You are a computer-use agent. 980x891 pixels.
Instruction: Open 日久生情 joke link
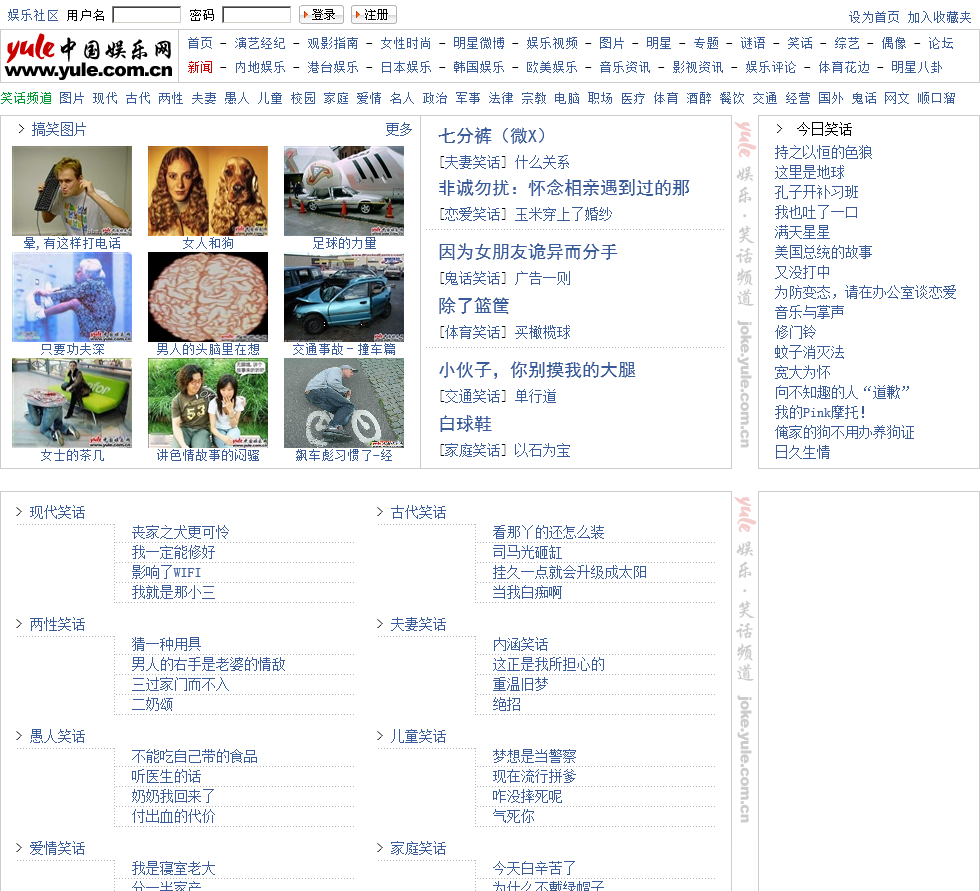click(x=802, y=452)
